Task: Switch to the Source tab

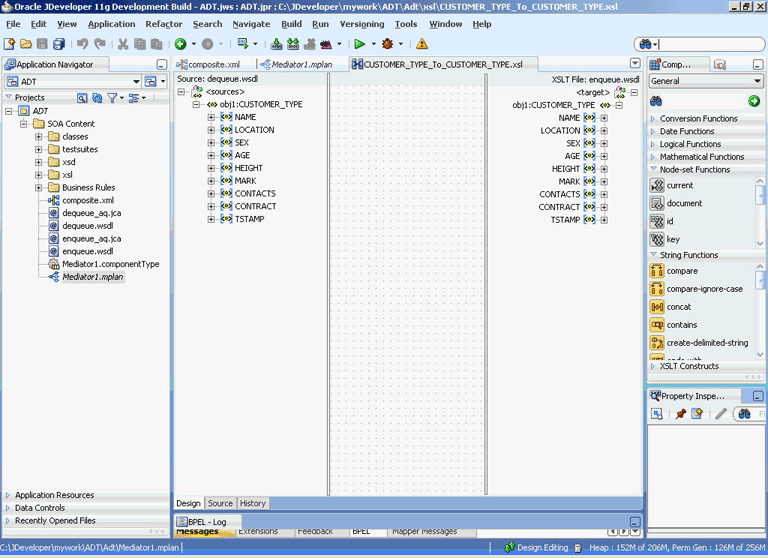Action: click(220, 503)
